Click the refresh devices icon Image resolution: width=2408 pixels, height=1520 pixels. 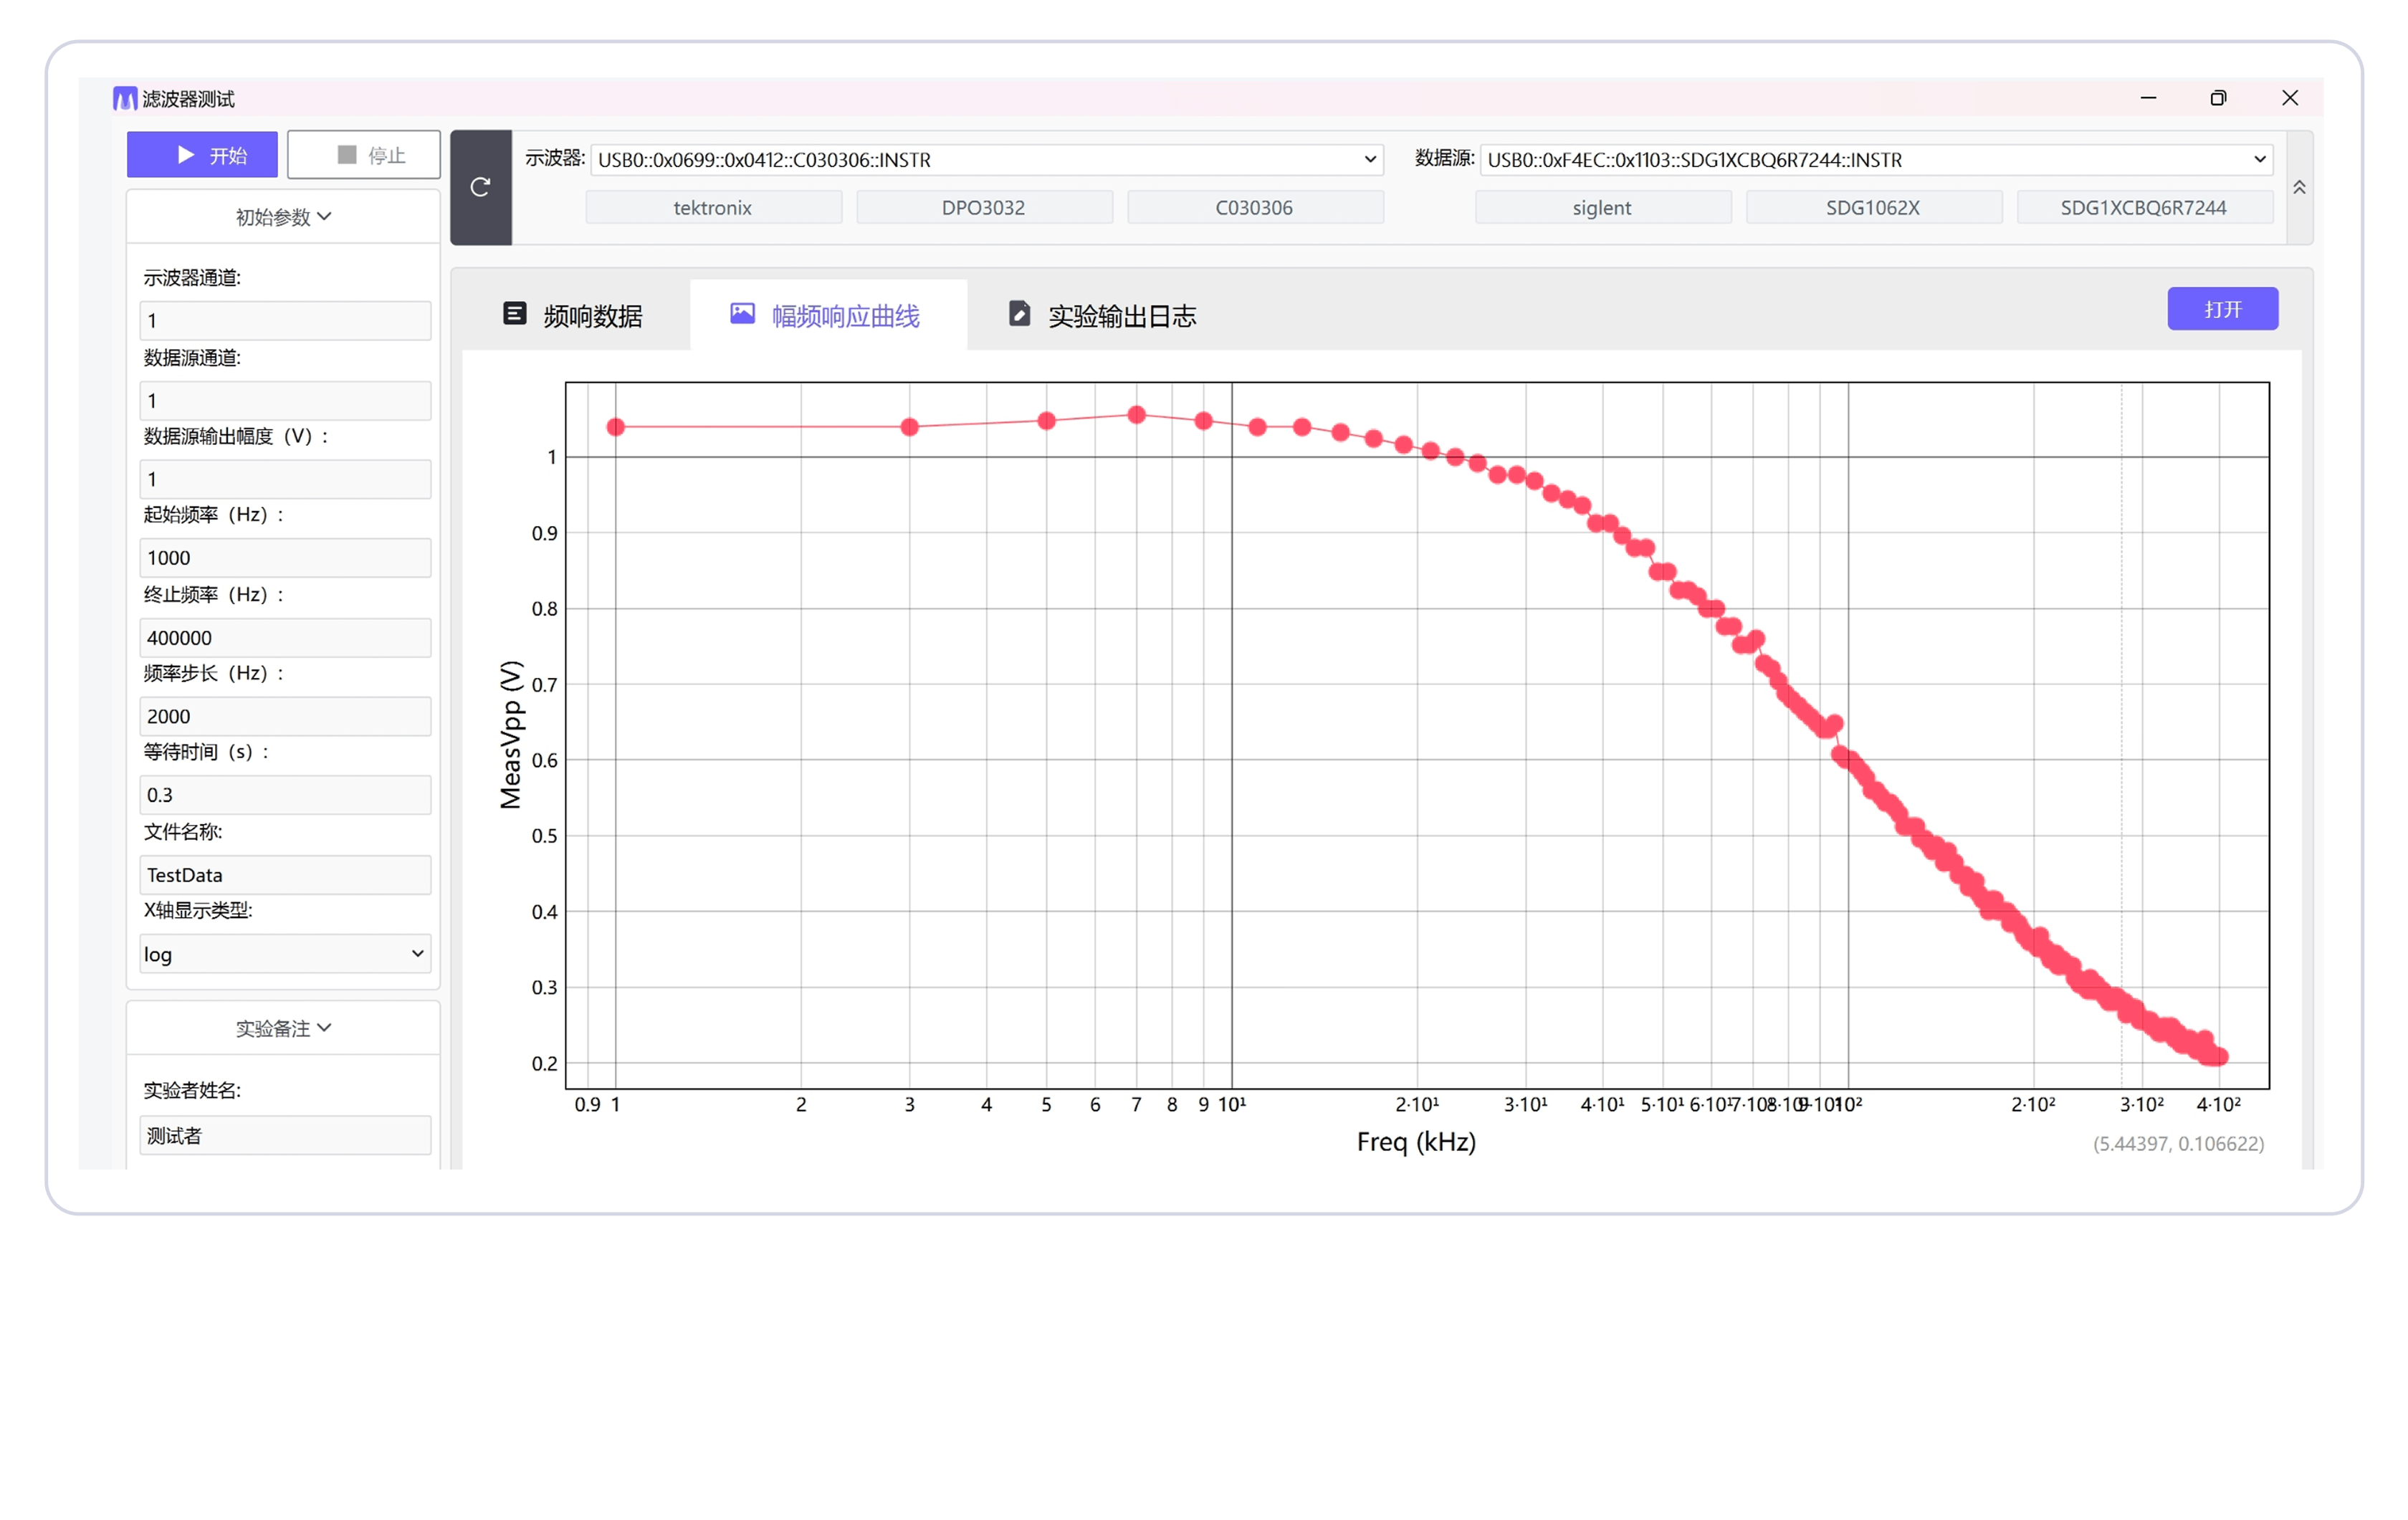click(480, 187)
